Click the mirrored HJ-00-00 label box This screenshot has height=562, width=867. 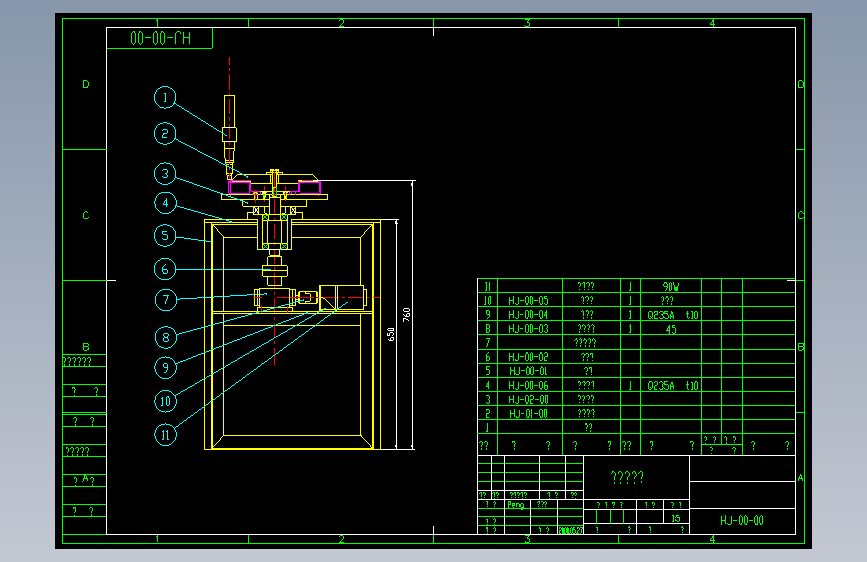160,38
